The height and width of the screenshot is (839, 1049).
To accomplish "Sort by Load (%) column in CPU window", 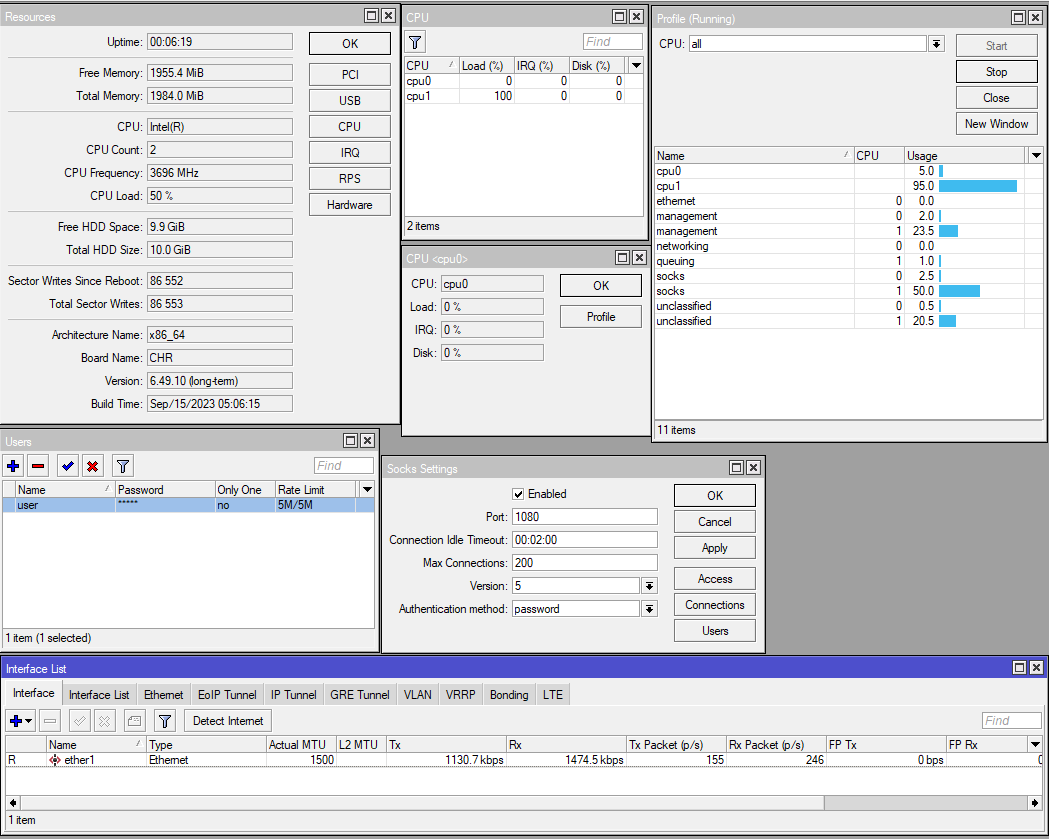I will 486,66.
